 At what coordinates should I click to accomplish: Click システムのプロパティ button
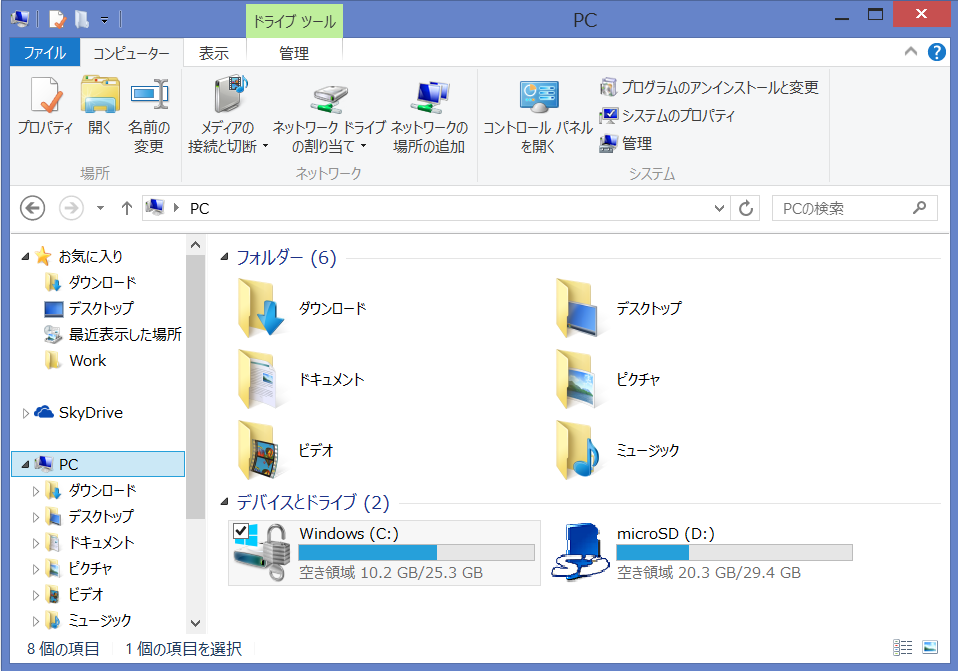pos(667,116)
